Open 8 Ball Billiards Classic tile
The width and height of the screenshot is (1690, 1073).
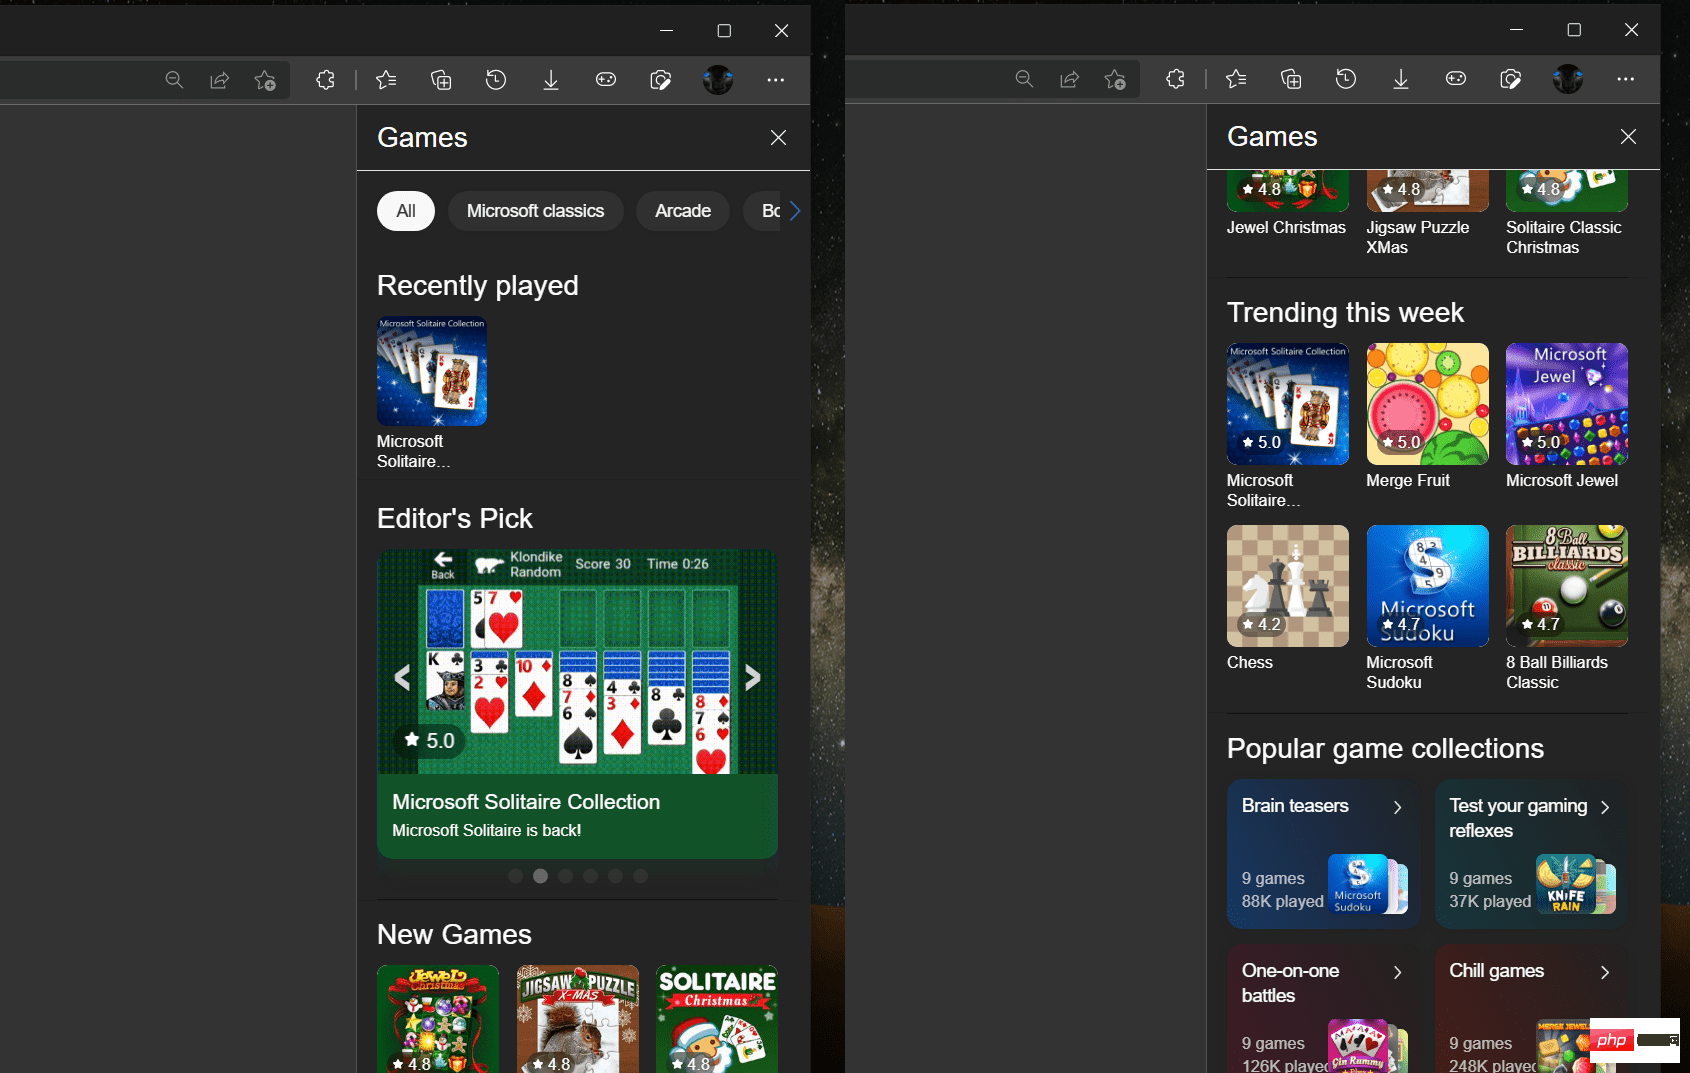pos(1567,586)
